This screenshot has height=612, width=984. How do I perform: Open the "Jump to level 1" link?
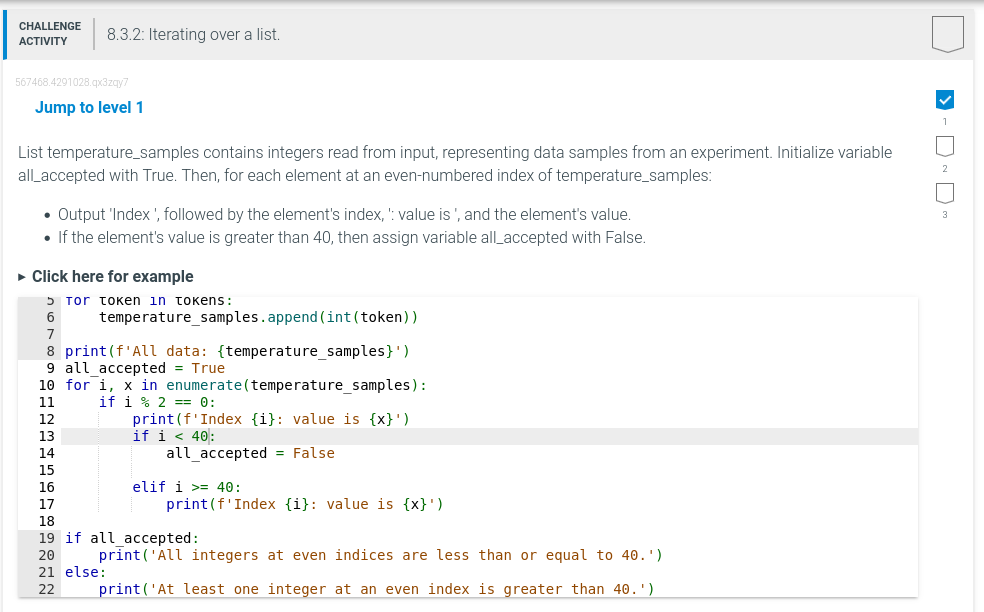88,107
